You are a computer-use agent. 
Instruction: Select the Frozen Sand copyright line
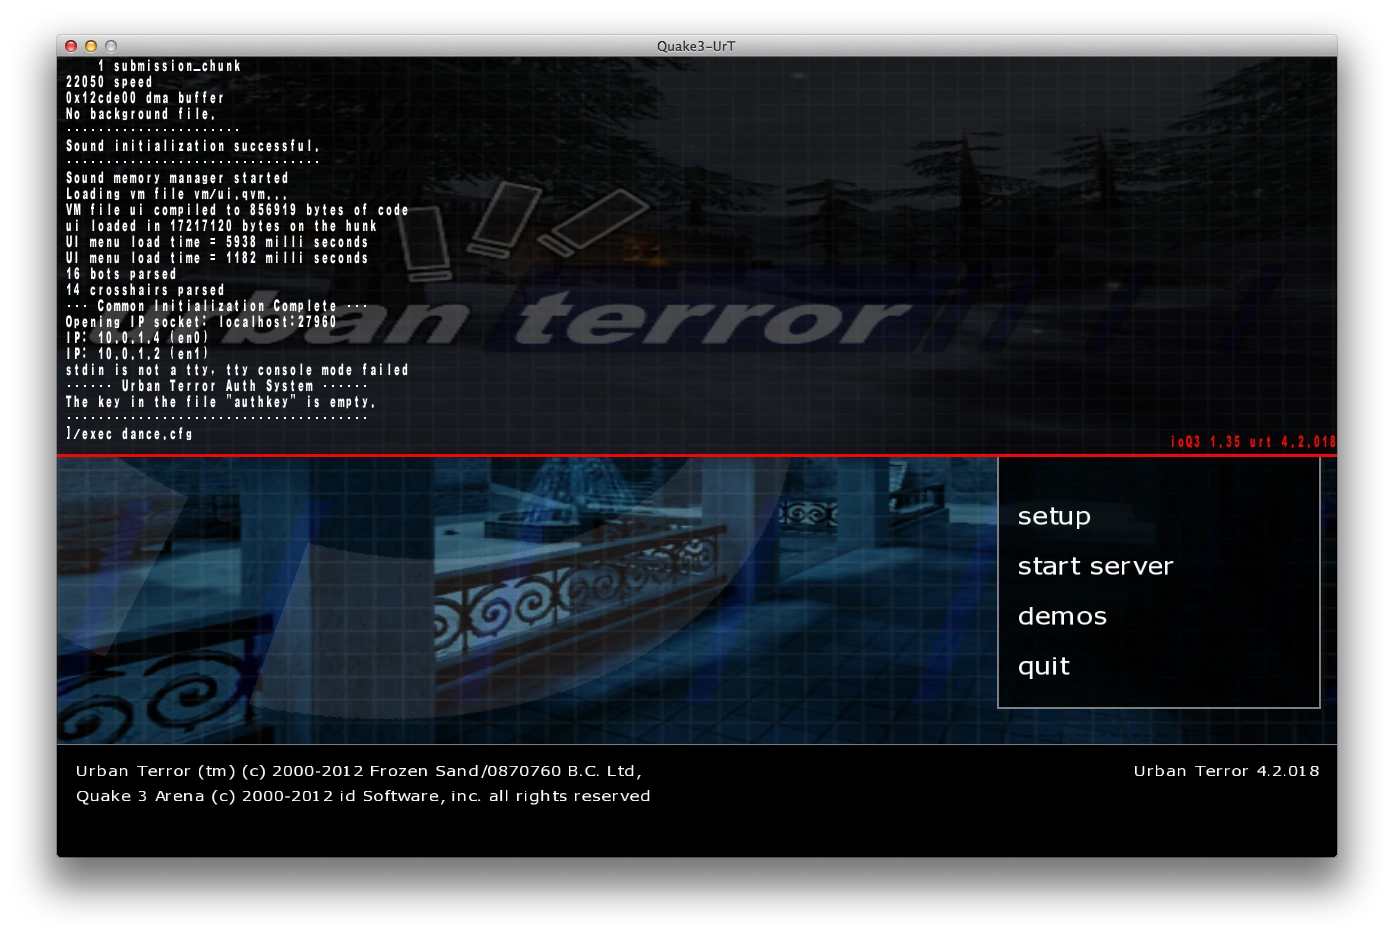(x=358, y=771)
